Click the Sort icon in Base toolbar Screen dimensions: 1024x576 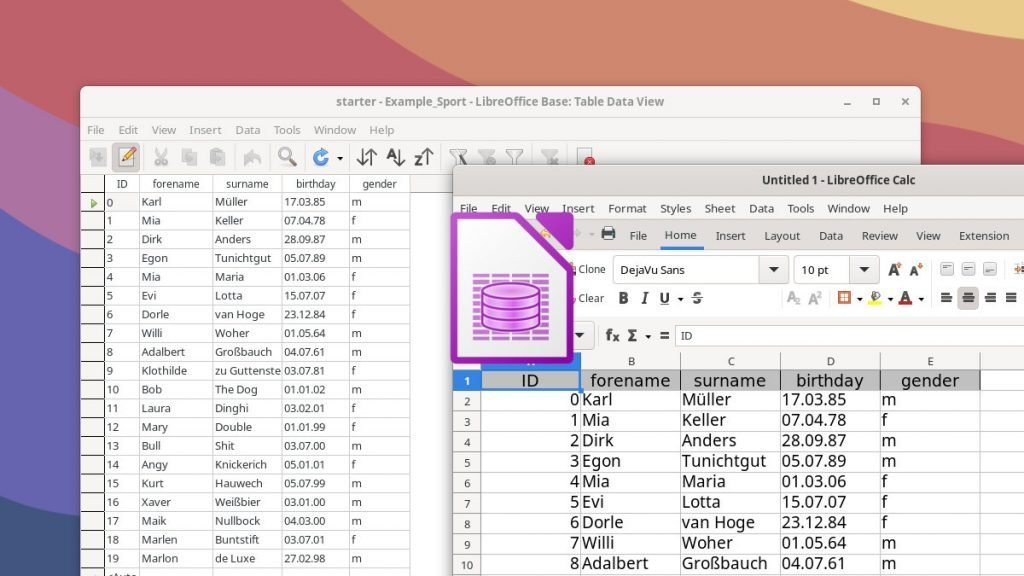click(366, 157)
